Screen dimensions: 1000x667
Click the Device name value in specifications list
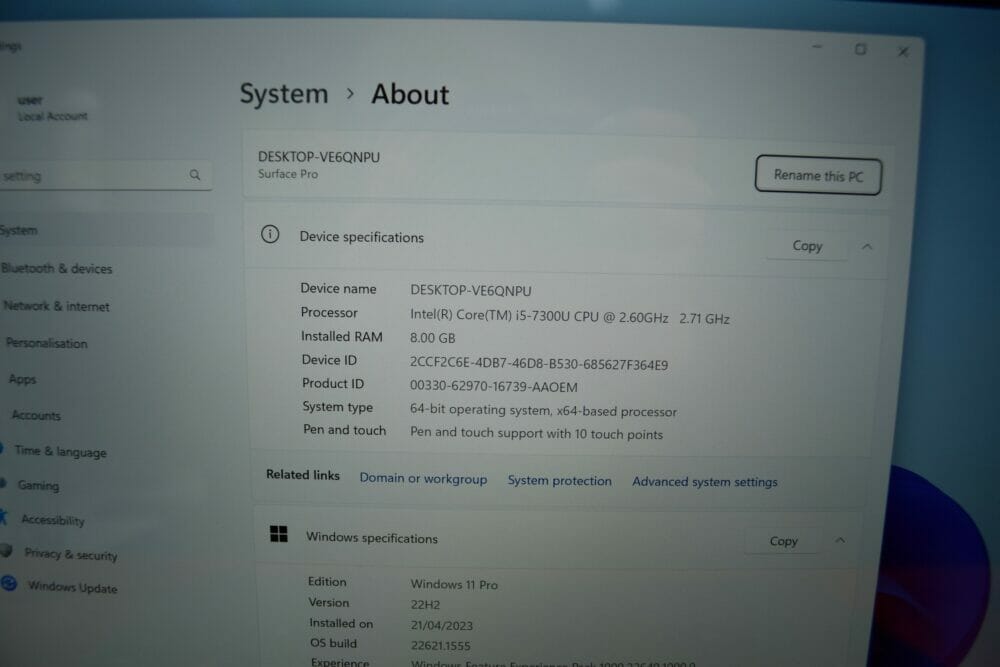point(471,290)
